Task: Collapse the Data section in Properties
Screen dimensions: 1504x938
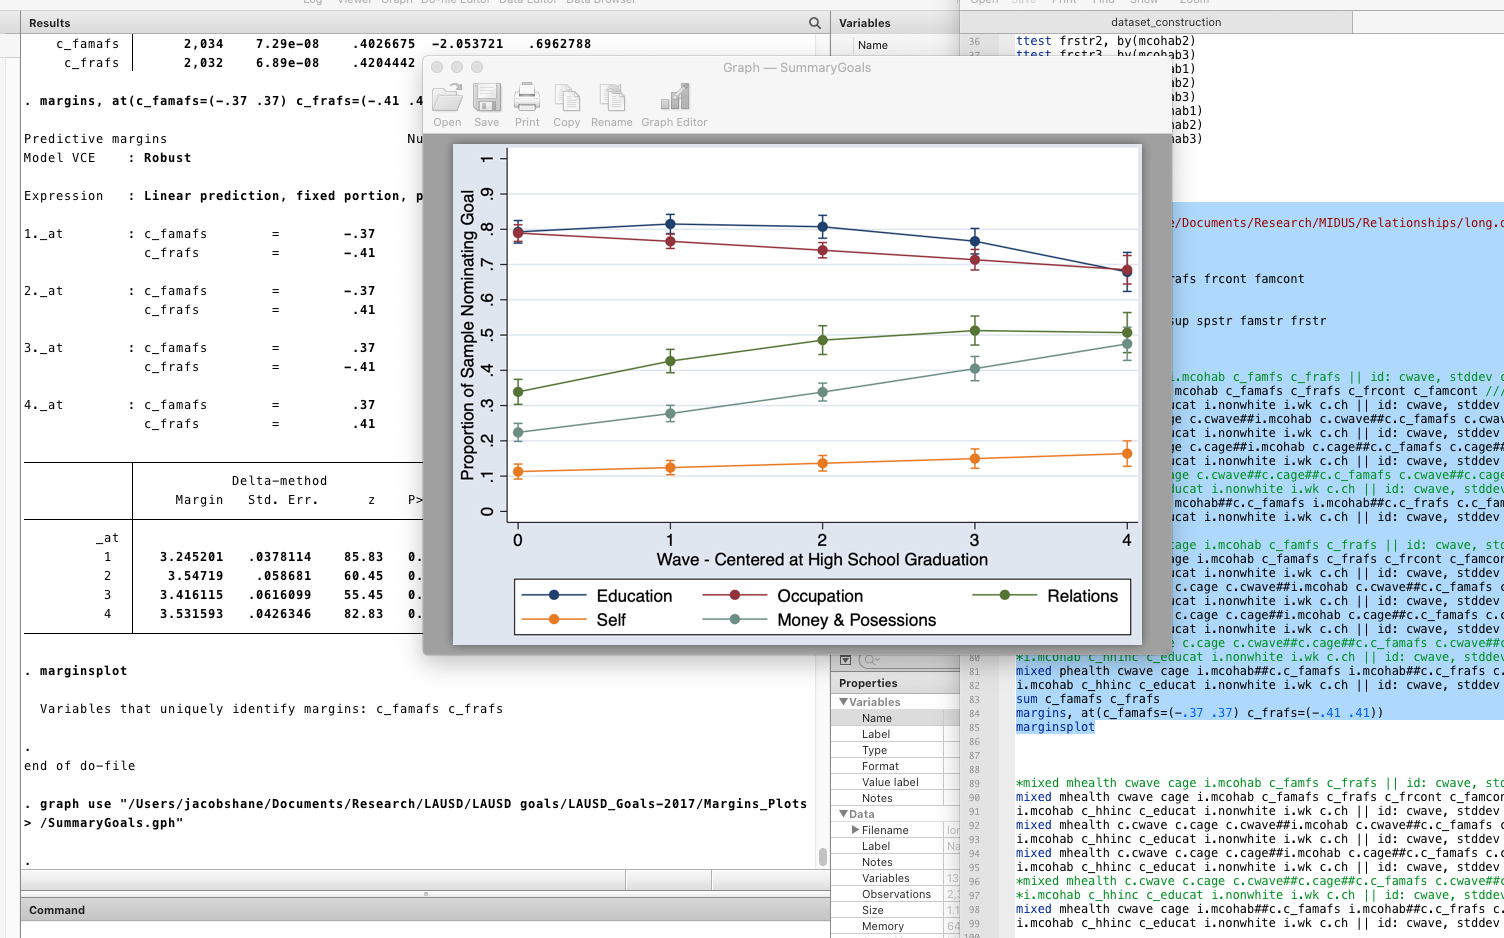Action: click(844, 814)
